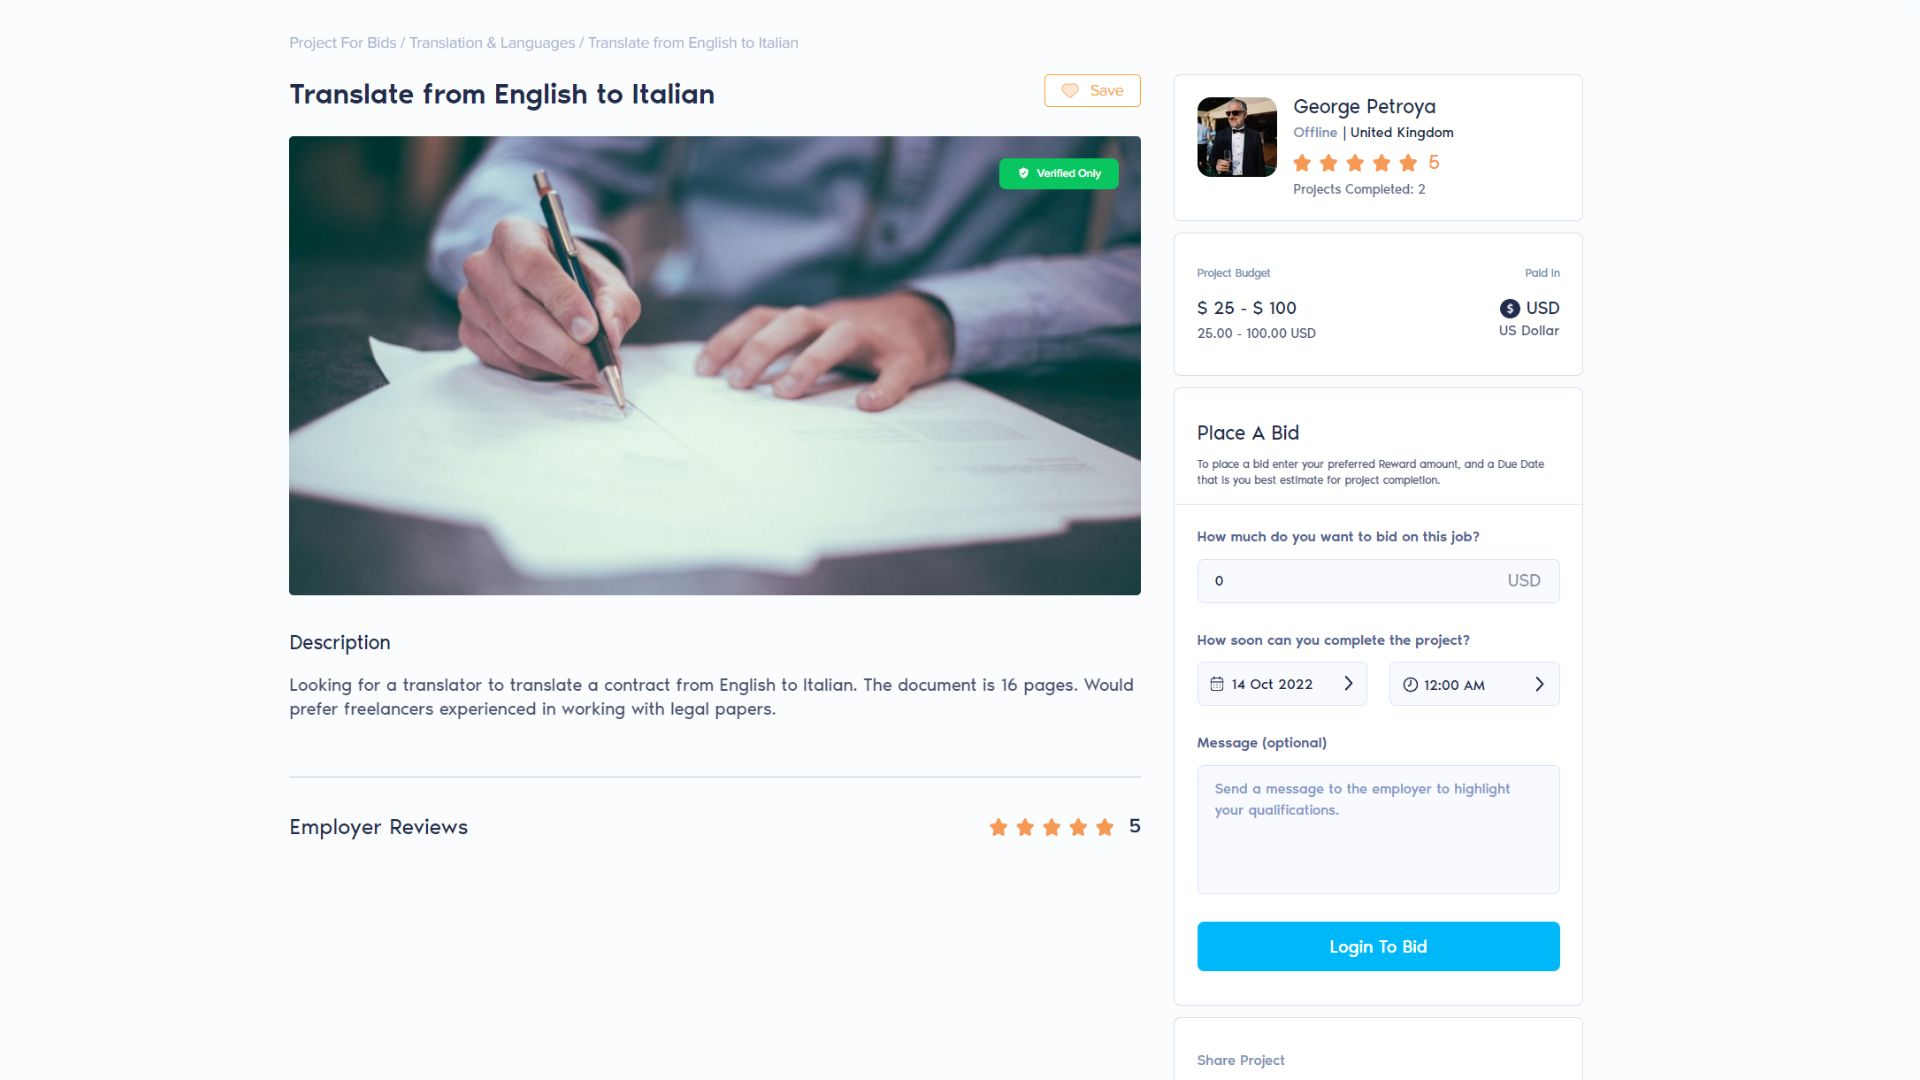Click the fifth star in George Petroya's rating
The height and width of the screenshot is (1080, 1920).
coord(1408,163)
